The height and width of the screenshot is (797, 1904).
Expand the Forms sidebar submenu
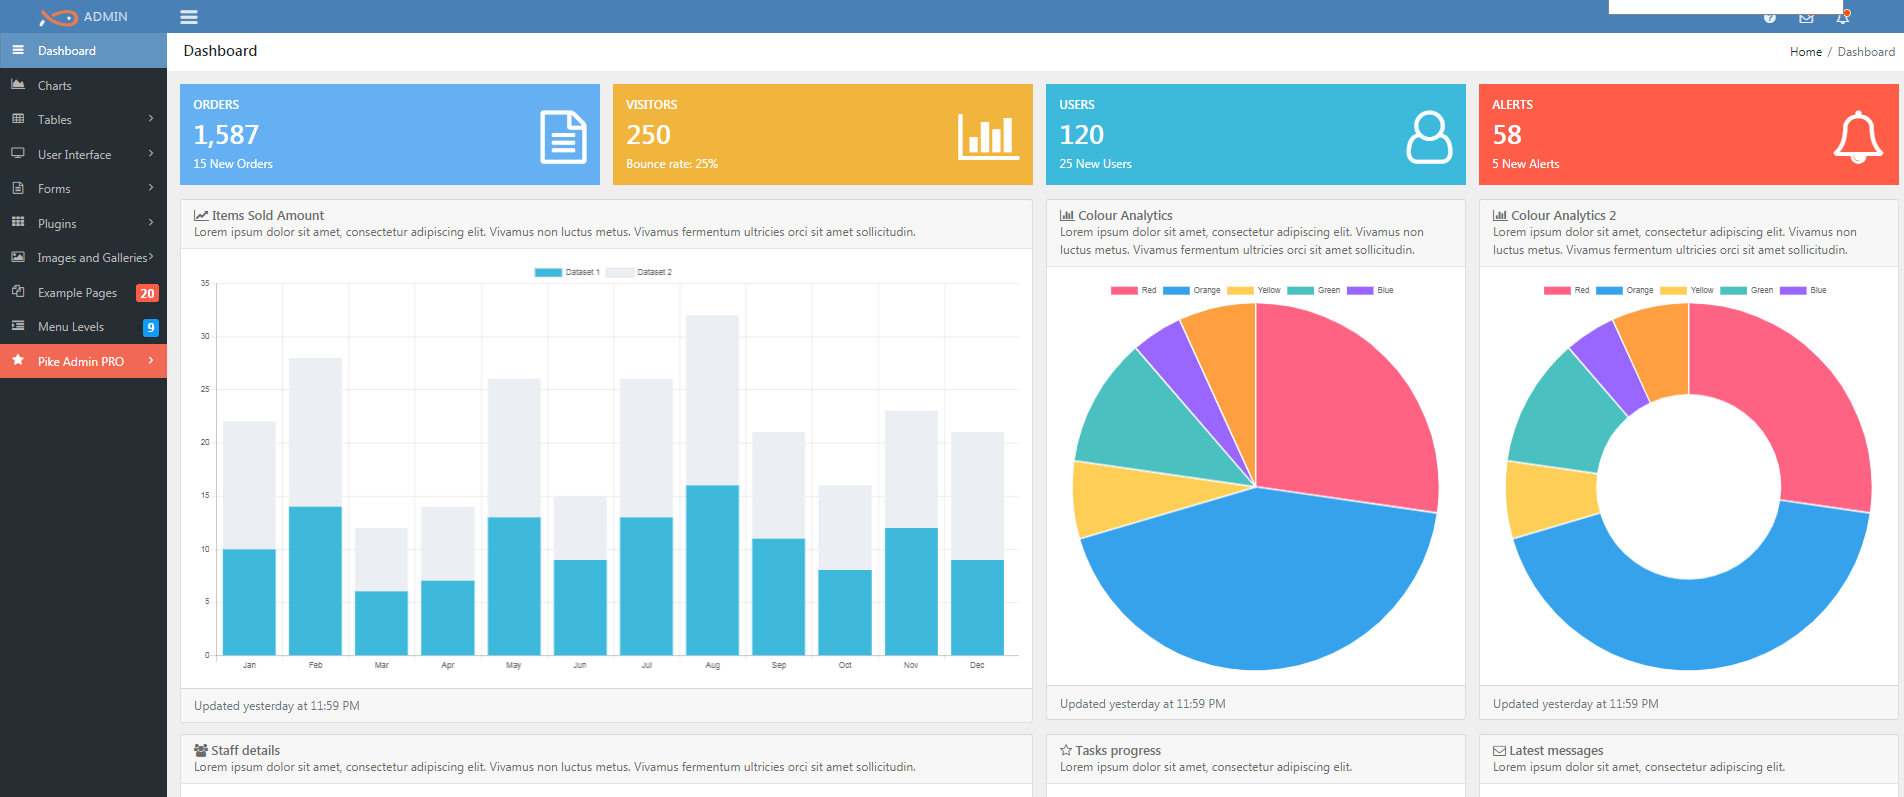click(x=83, y=189)
